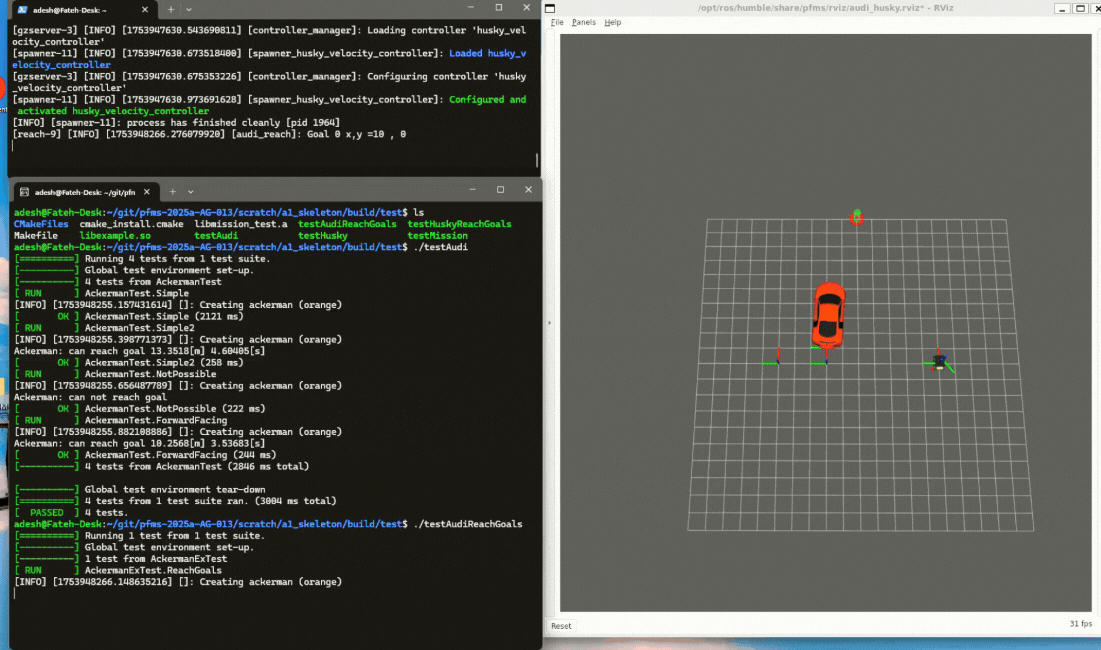Expand bottom terminal profile dropdown arrow

point(189,191)
